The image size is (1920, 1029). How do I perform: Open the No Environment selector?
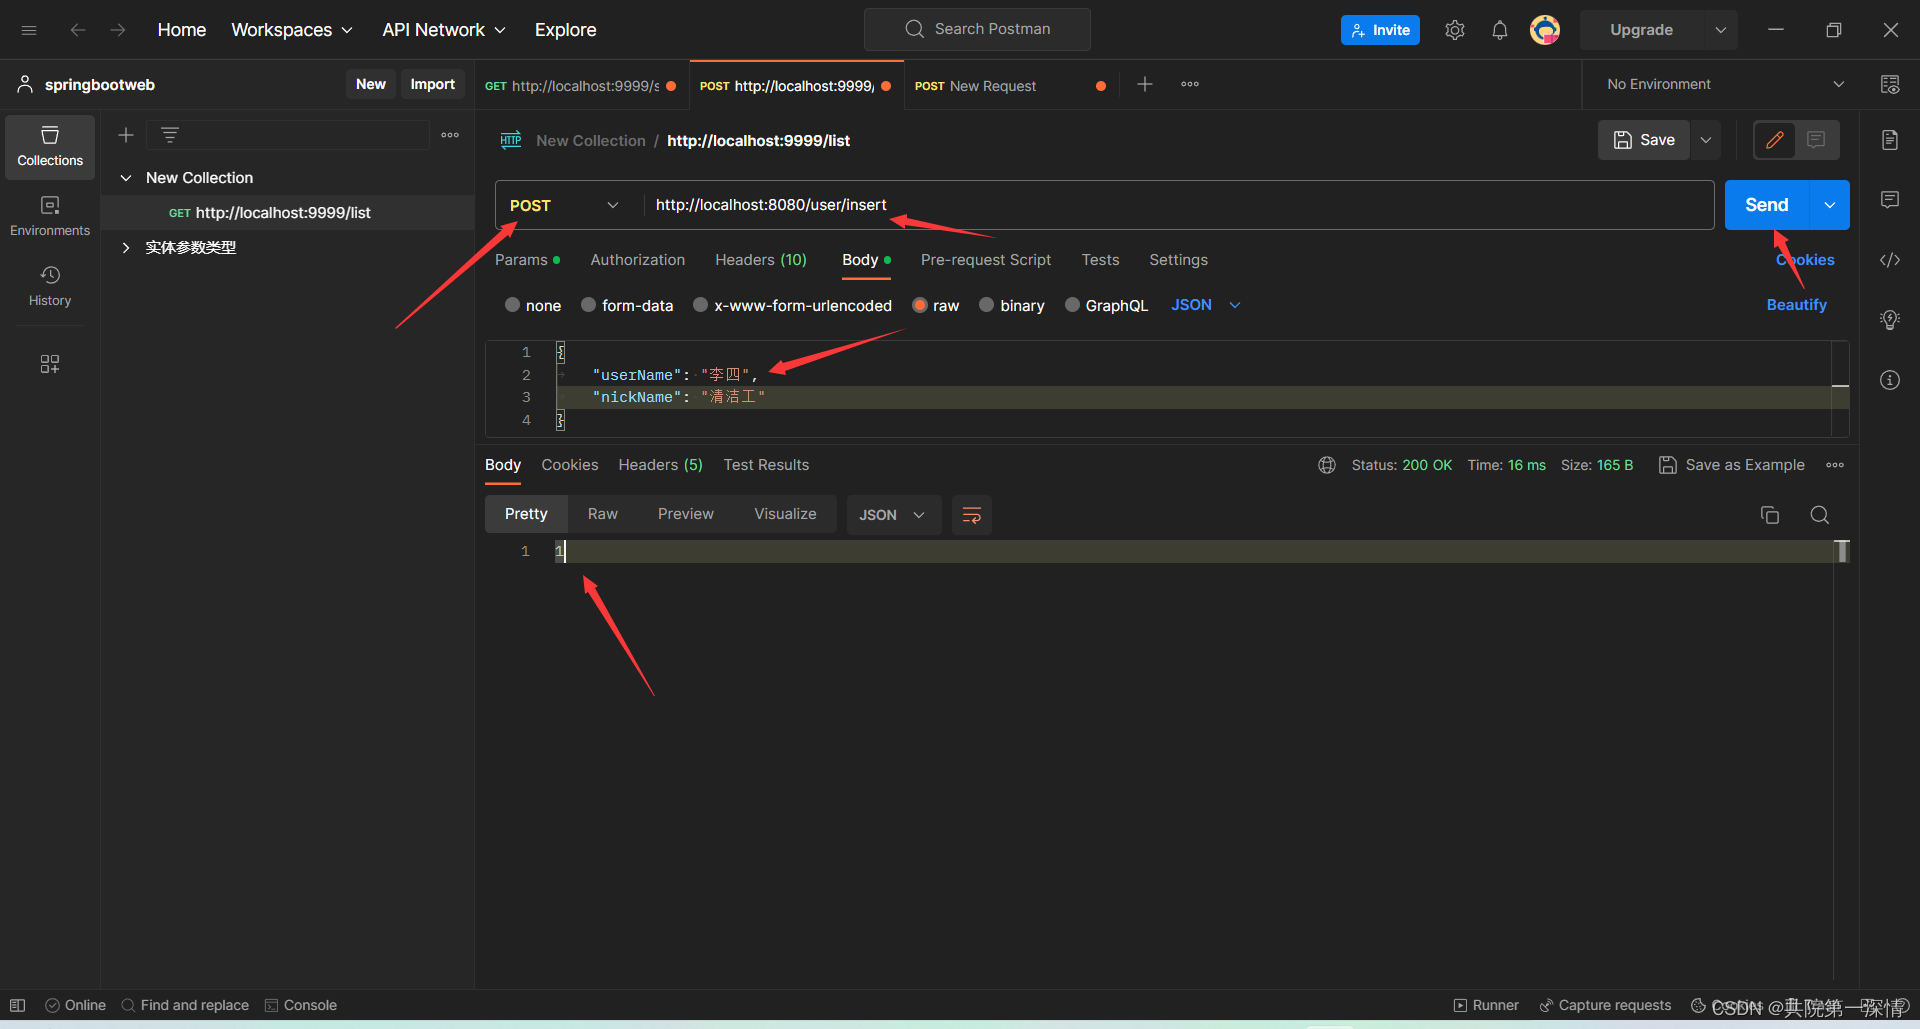pyautogui.click(x=1724, y=84)
